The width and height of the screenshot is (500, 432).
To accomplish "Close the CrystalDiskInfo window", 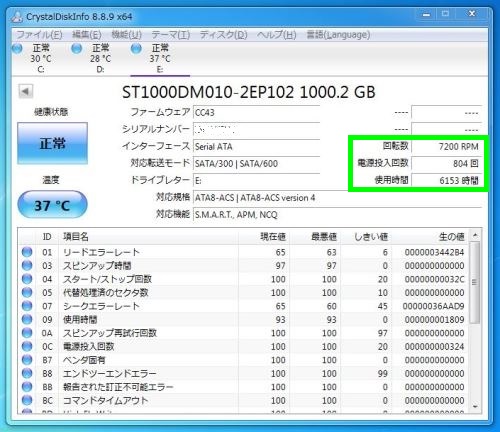I will (x=472, y=14).
